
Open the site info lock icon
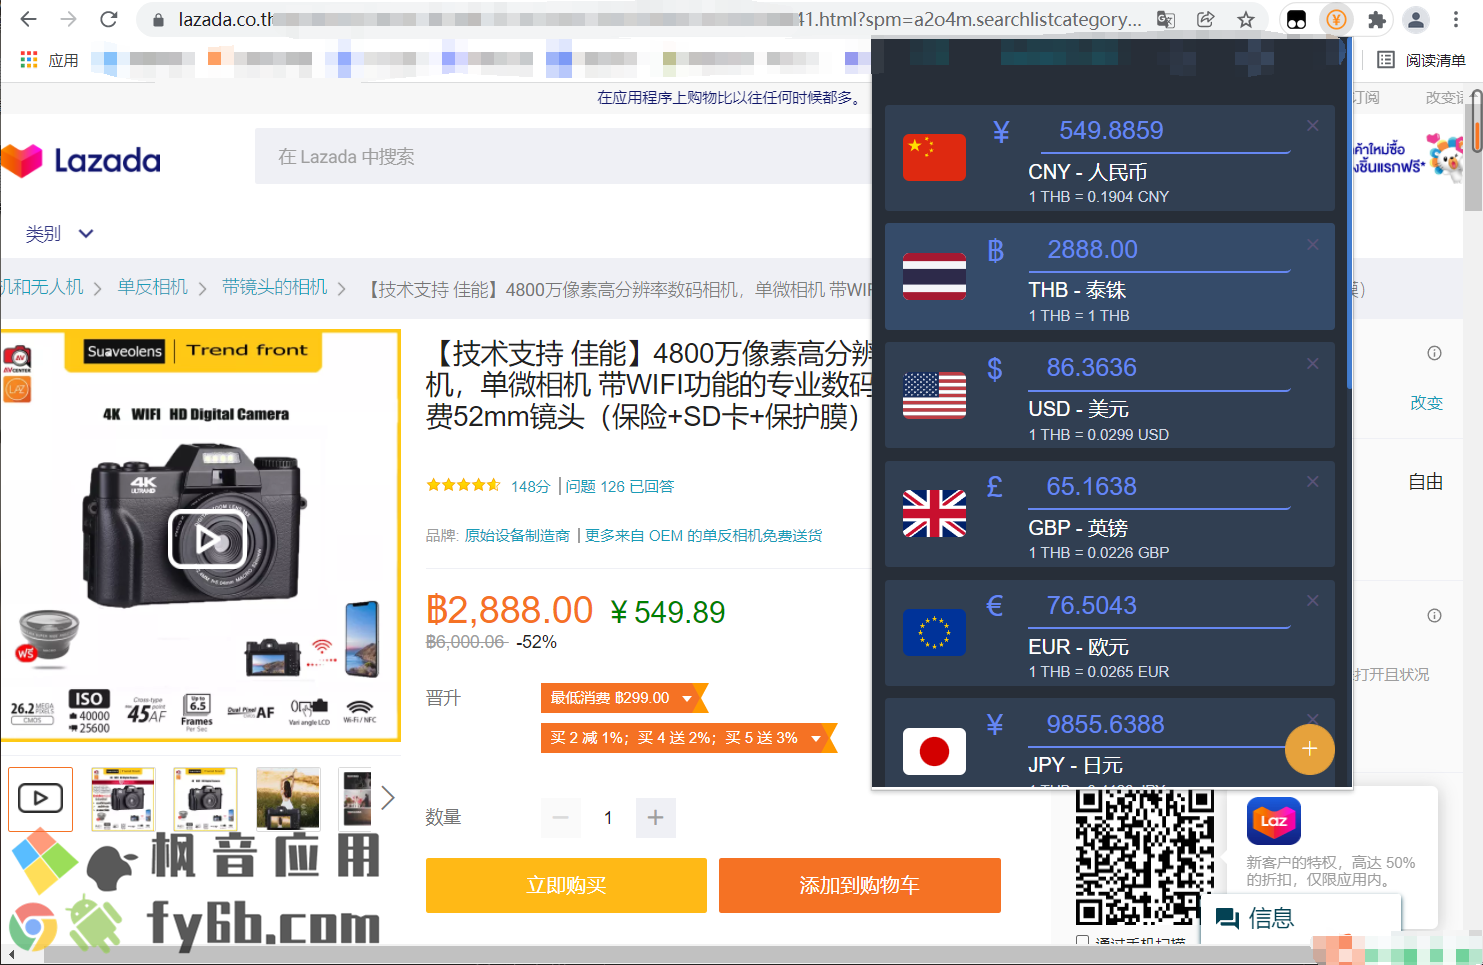[x=158, y=19]
